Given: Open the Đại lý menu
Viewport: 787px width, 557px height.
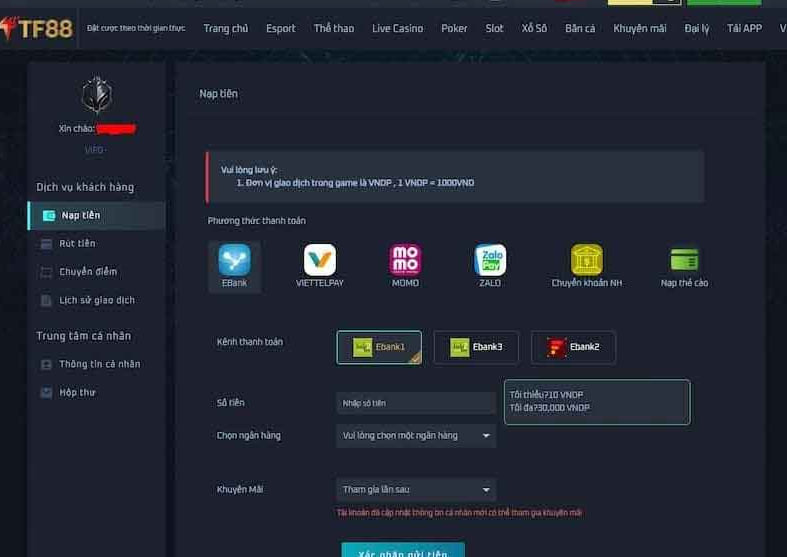Looking at the screenshot, I should point(697,29).
